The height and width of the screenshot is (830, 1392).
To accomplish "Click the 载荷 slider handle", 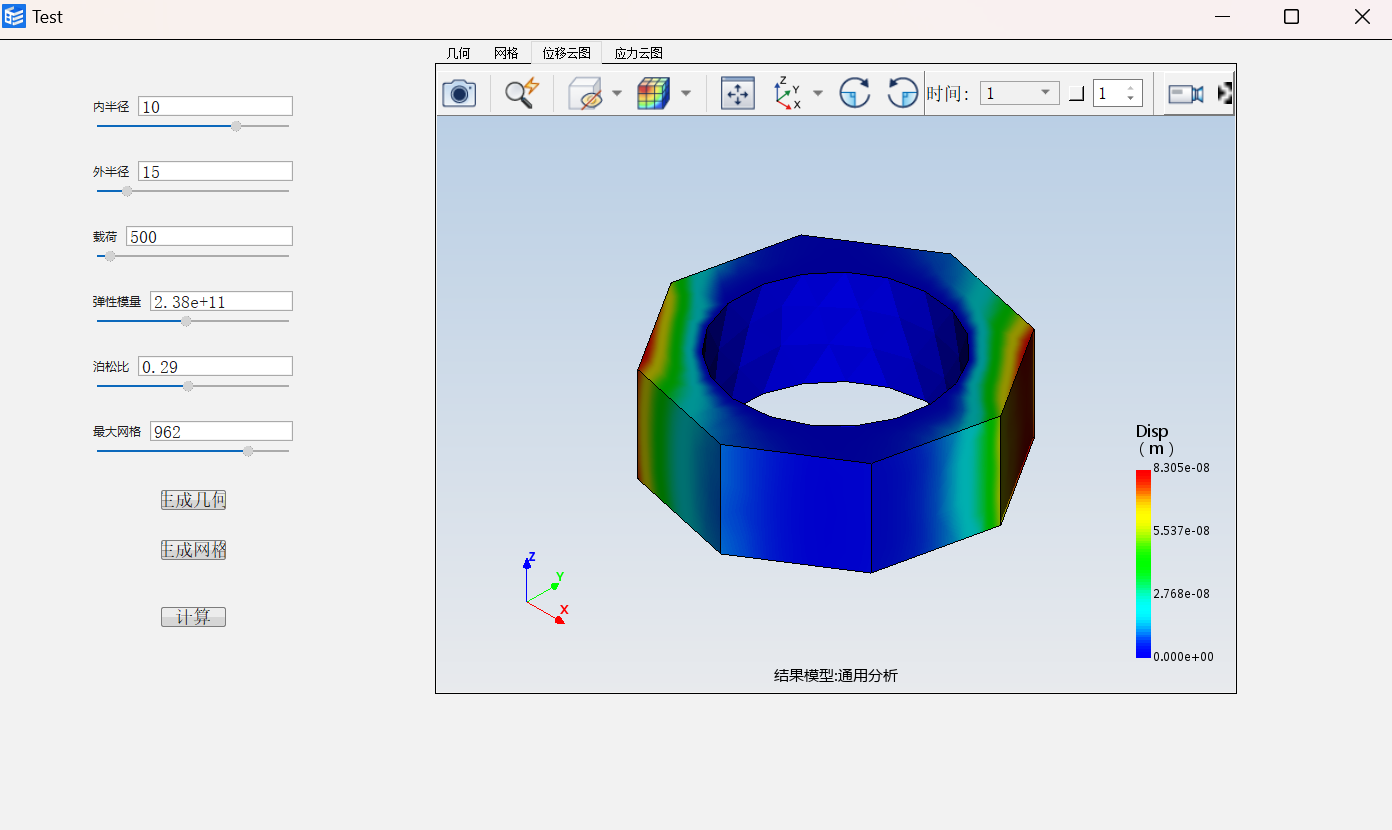I will click(x=110, y=256).
